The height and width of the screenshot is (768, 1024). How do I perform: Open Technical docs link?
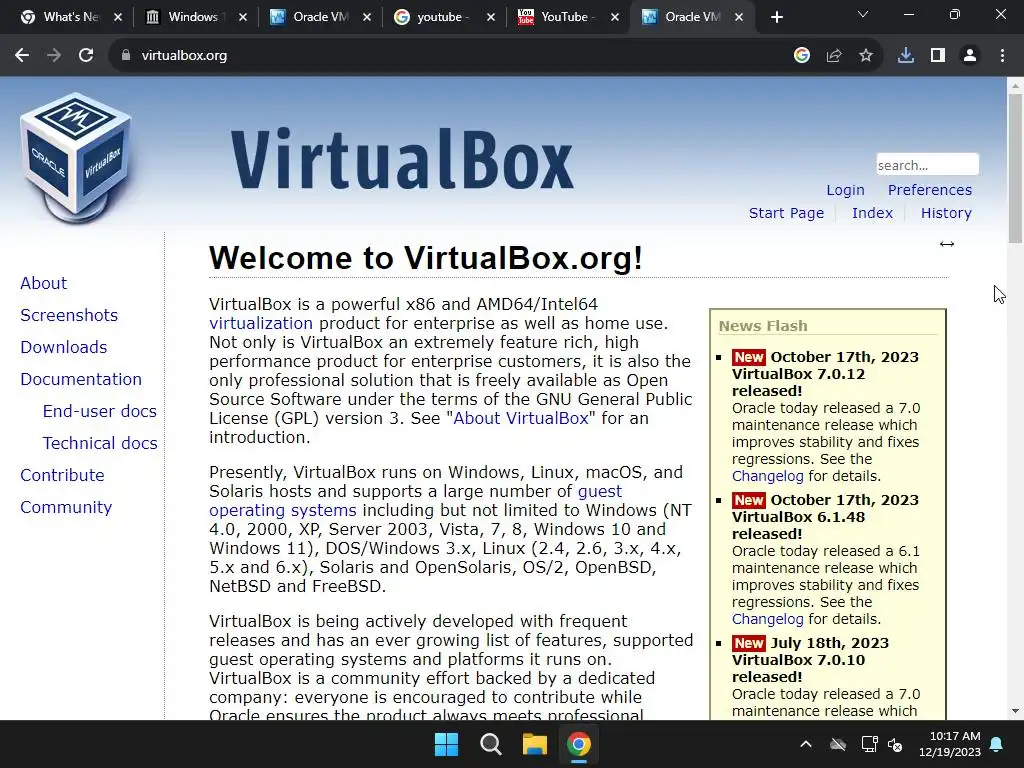[100, 443]
